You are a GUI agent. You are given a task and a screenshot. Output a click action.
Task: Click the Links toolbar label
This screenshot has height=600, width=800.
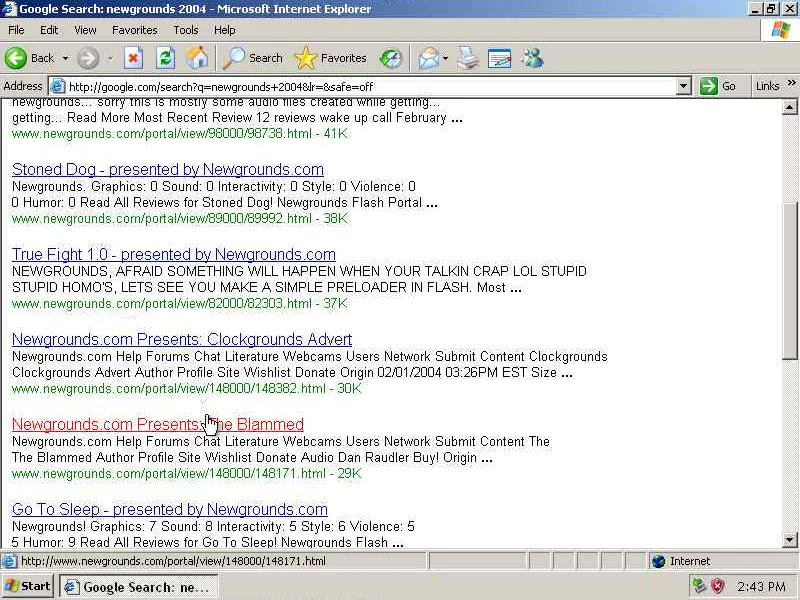coord(767,86)
